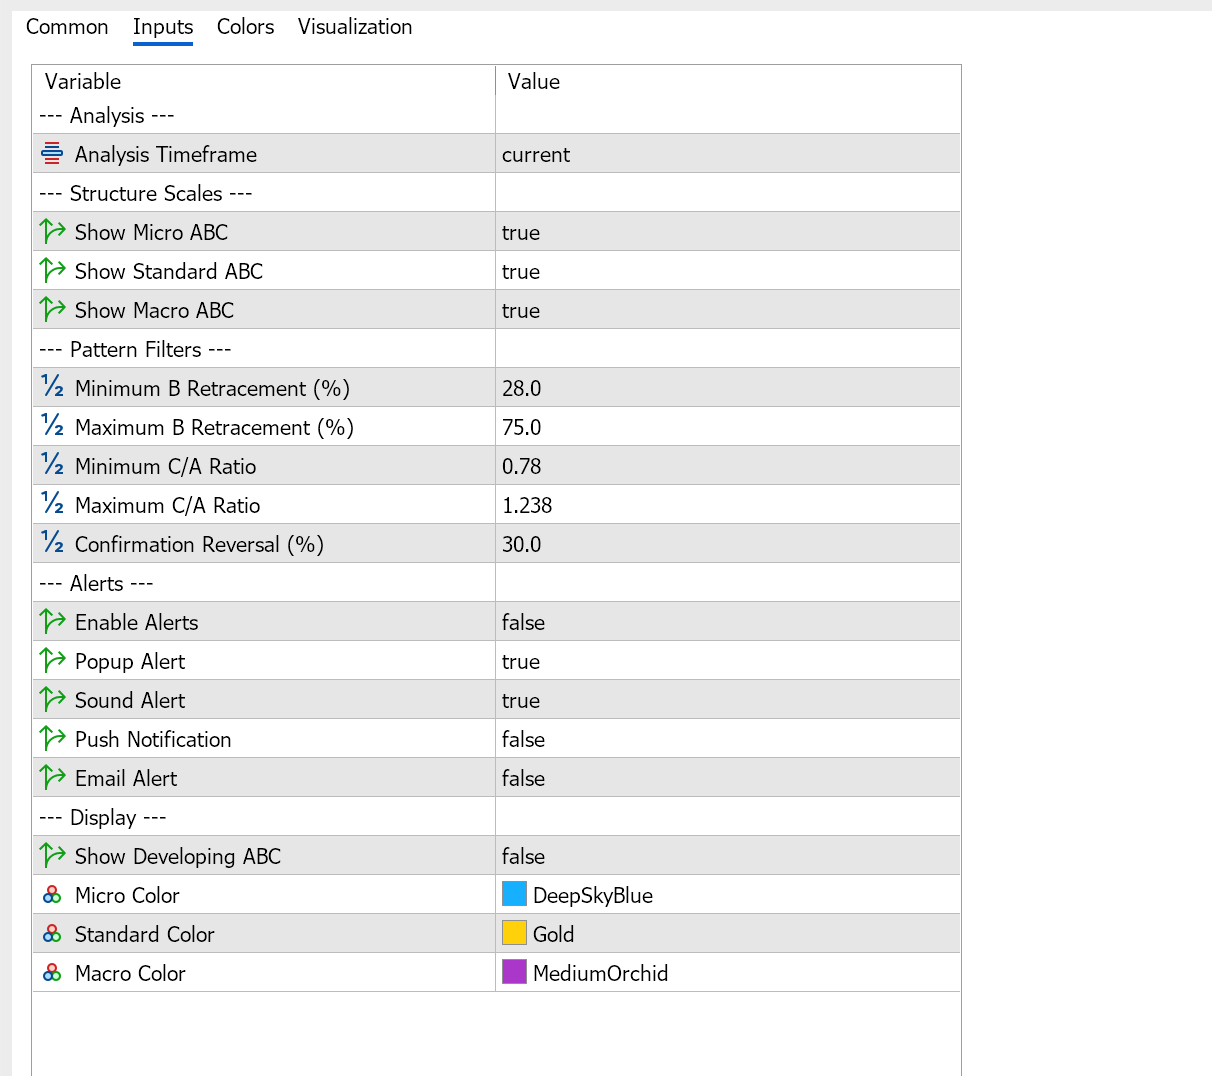Viewport: 1212px width, 1076px height.
Task: Toggle Show Micro ABC value true
Action: click(x=728, y=232)
